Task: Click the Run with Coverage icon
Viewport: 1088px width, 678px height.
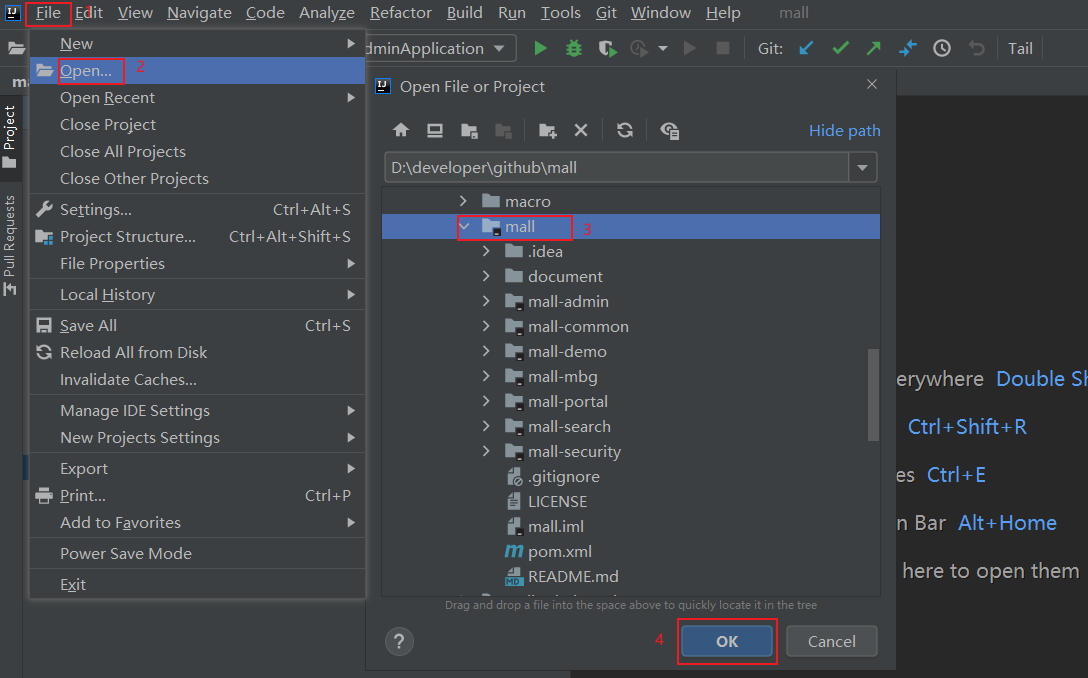Action: click(608, 49)
